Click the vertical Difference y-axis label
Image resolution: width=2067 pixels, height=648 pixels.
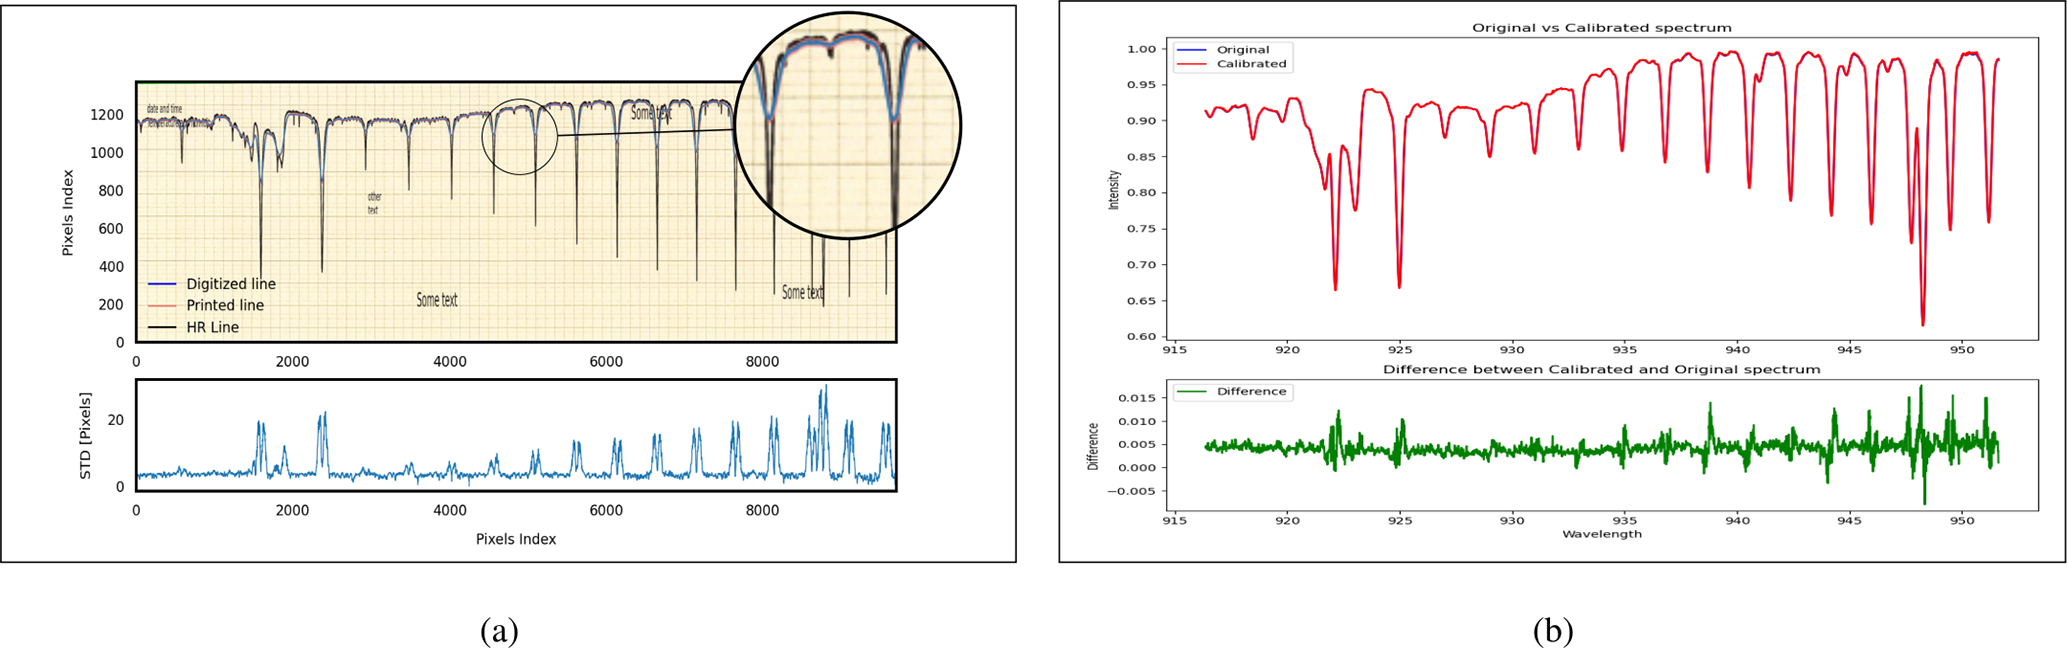pos(1093,446)
